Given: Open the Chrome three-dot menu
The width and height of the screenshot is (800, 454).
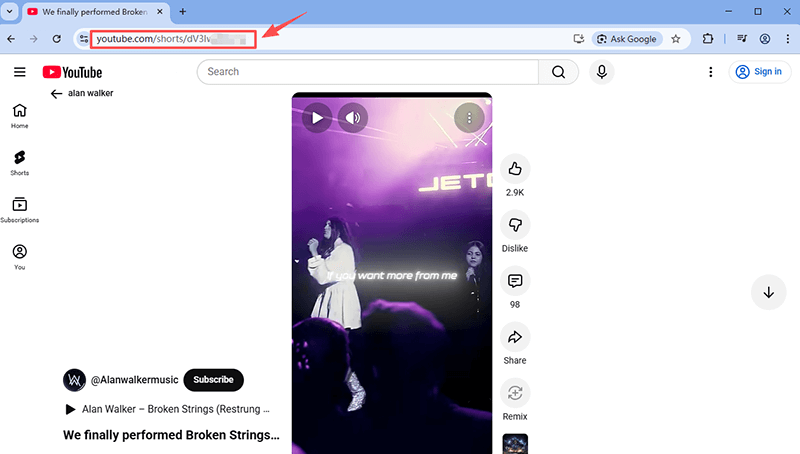Looking at the screenshot, I should tap(788, 39).
